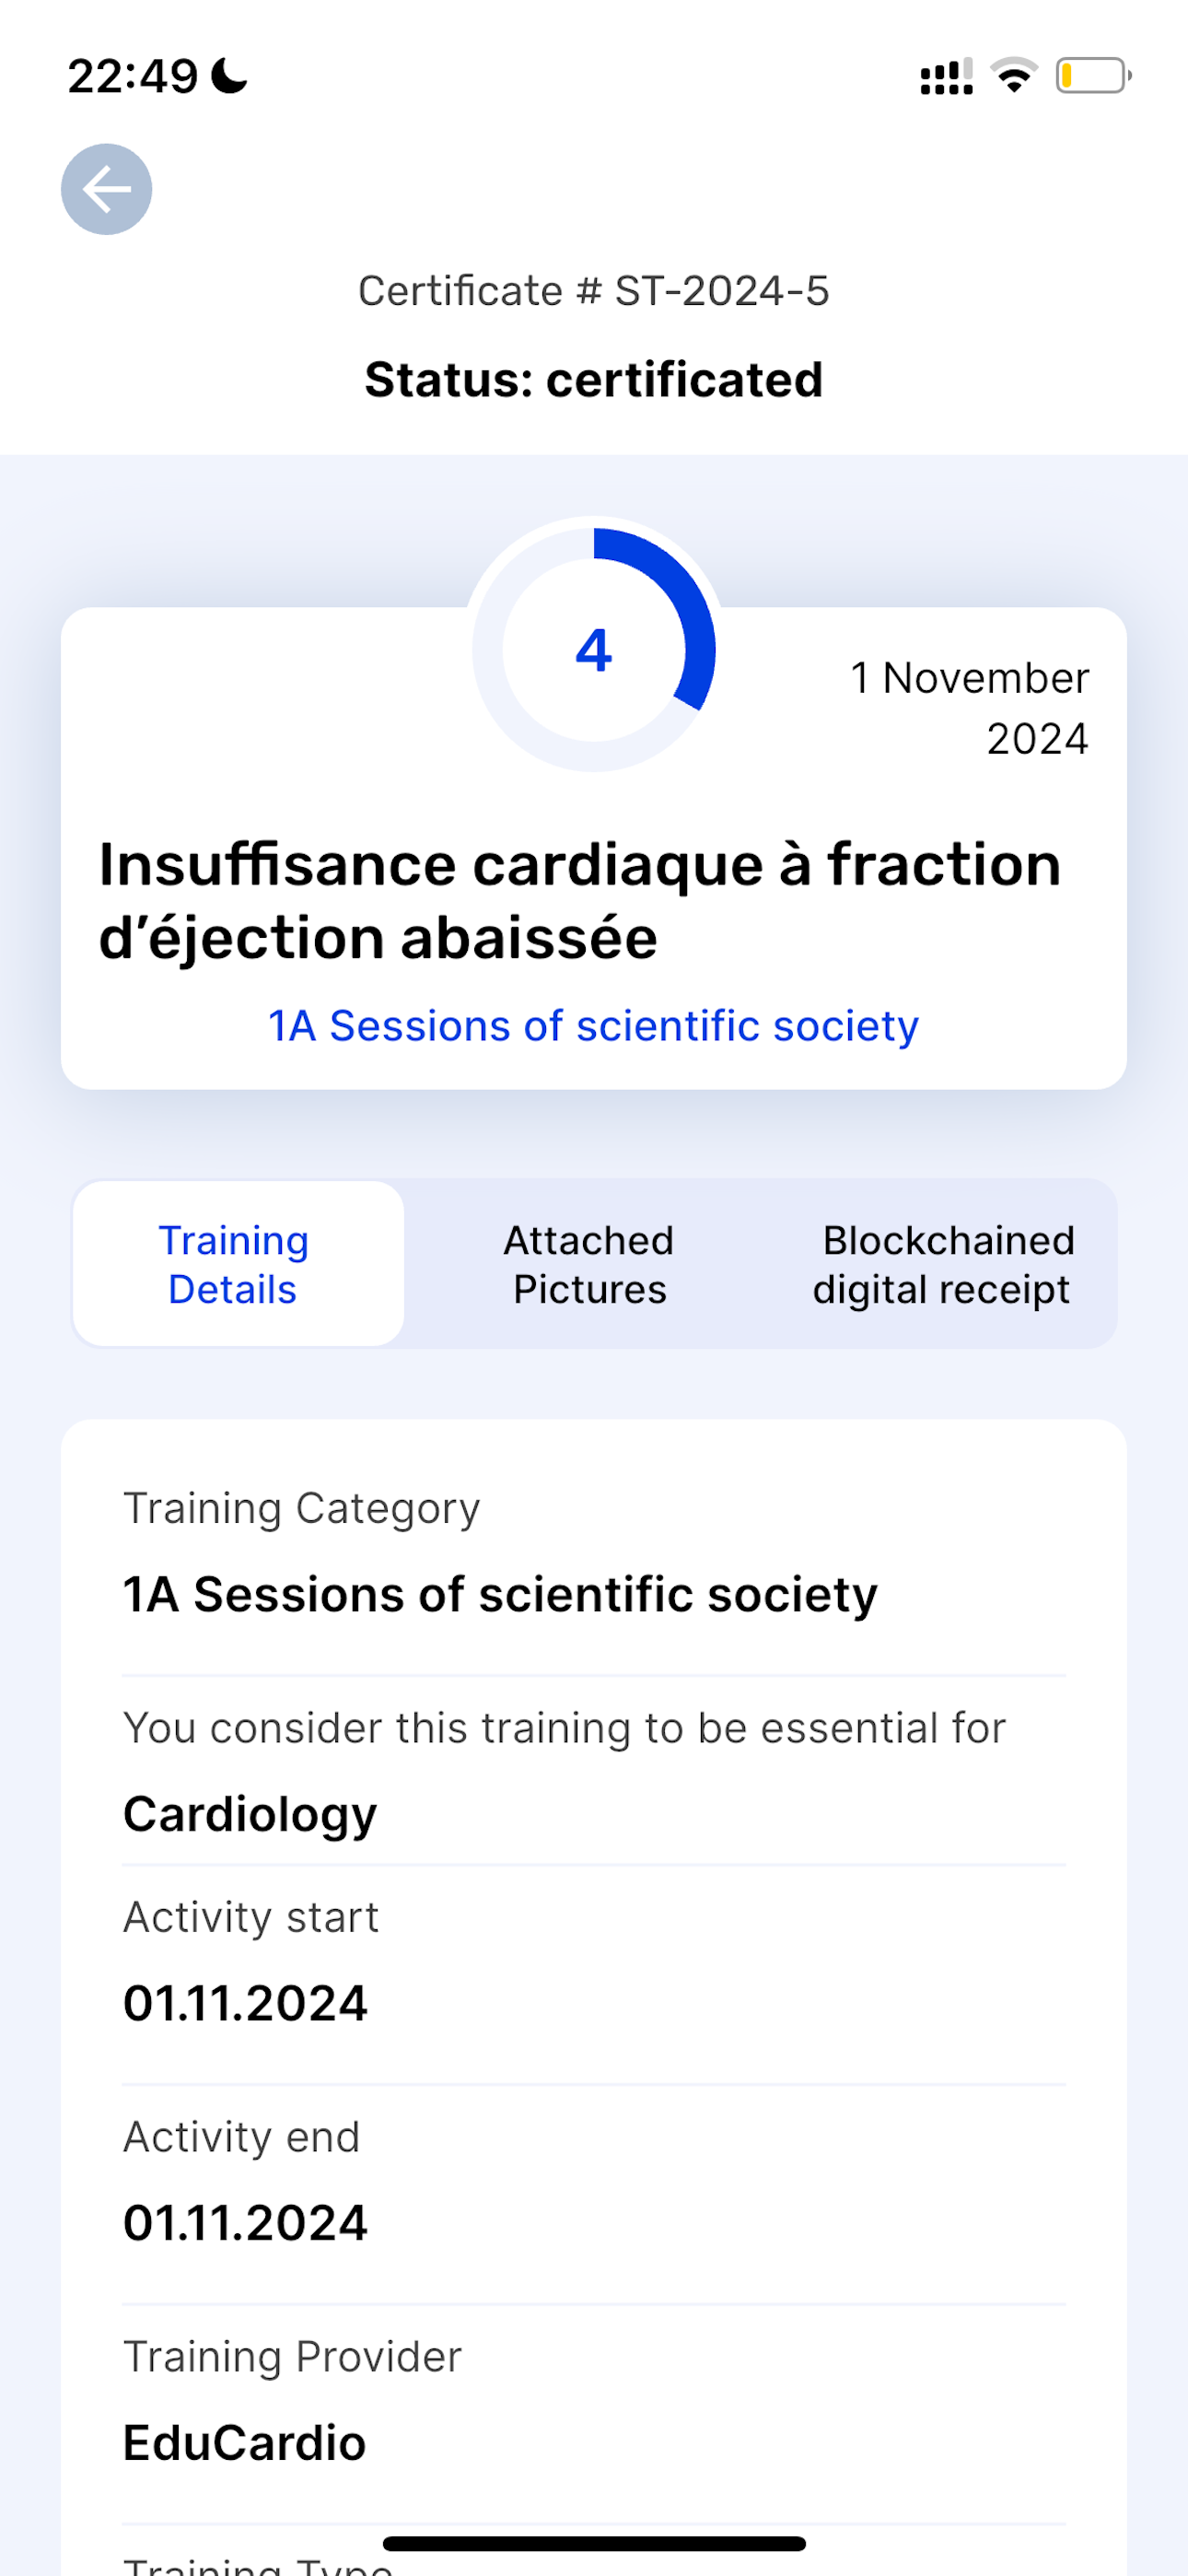Tap the back arrow button
1188x2576 pixels.
point(106,189)
